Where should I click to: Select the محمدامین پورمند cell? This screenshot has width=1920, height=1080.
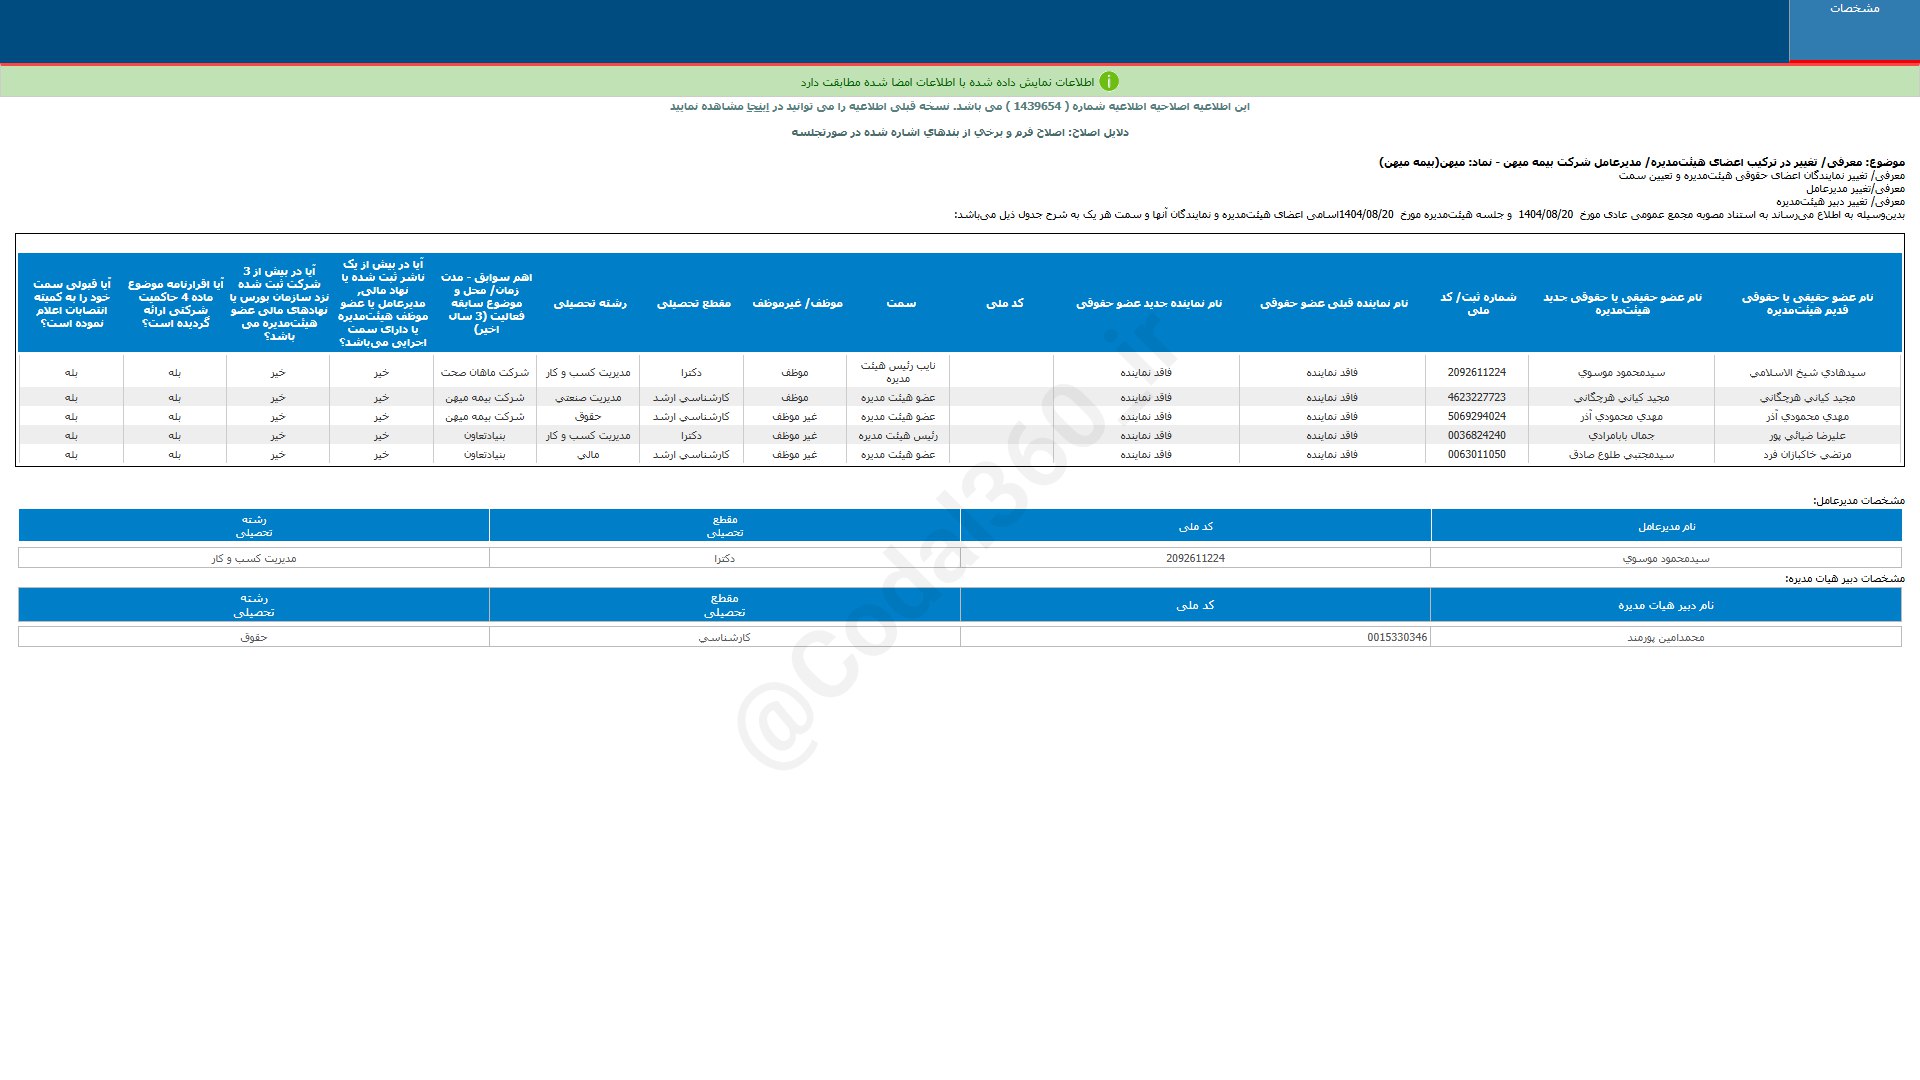coord(1665,637)
